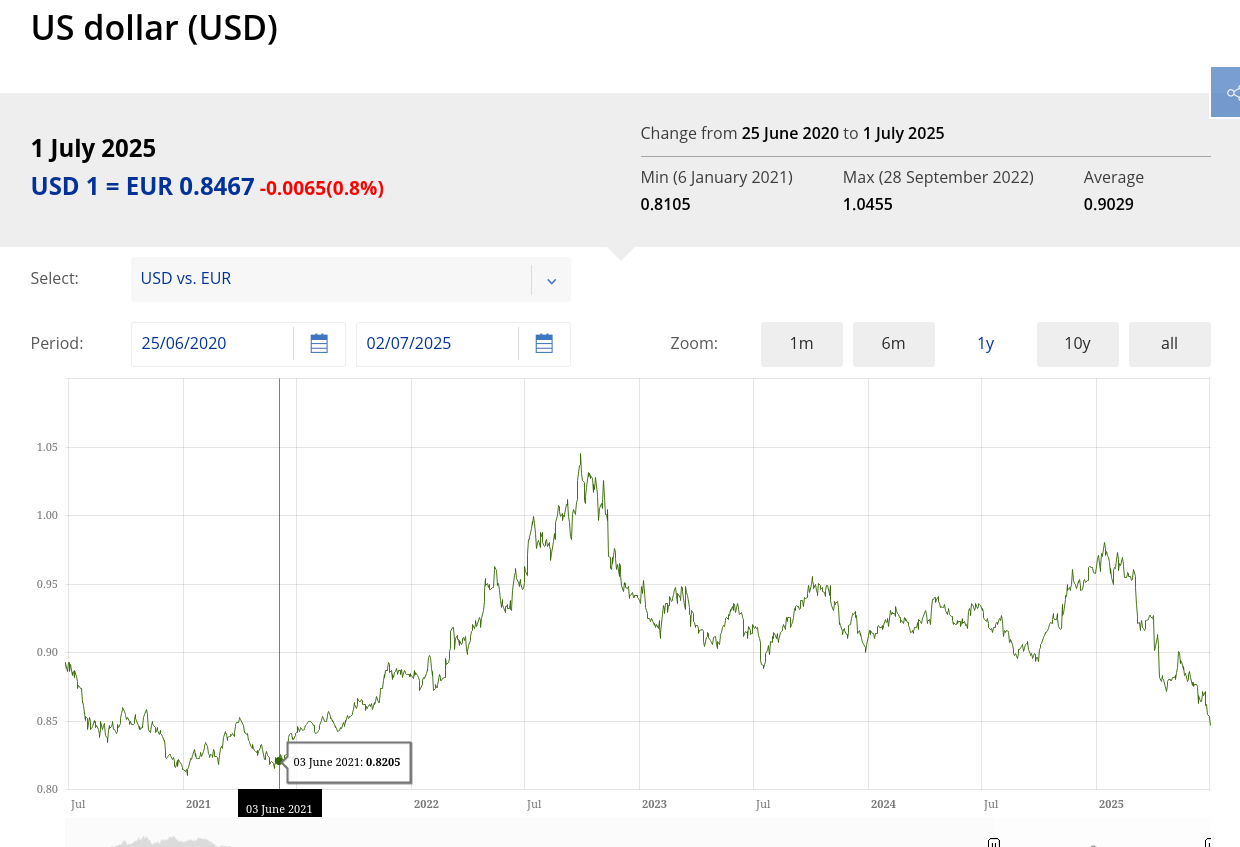Click the share icon at right edge

(1228, 93)
